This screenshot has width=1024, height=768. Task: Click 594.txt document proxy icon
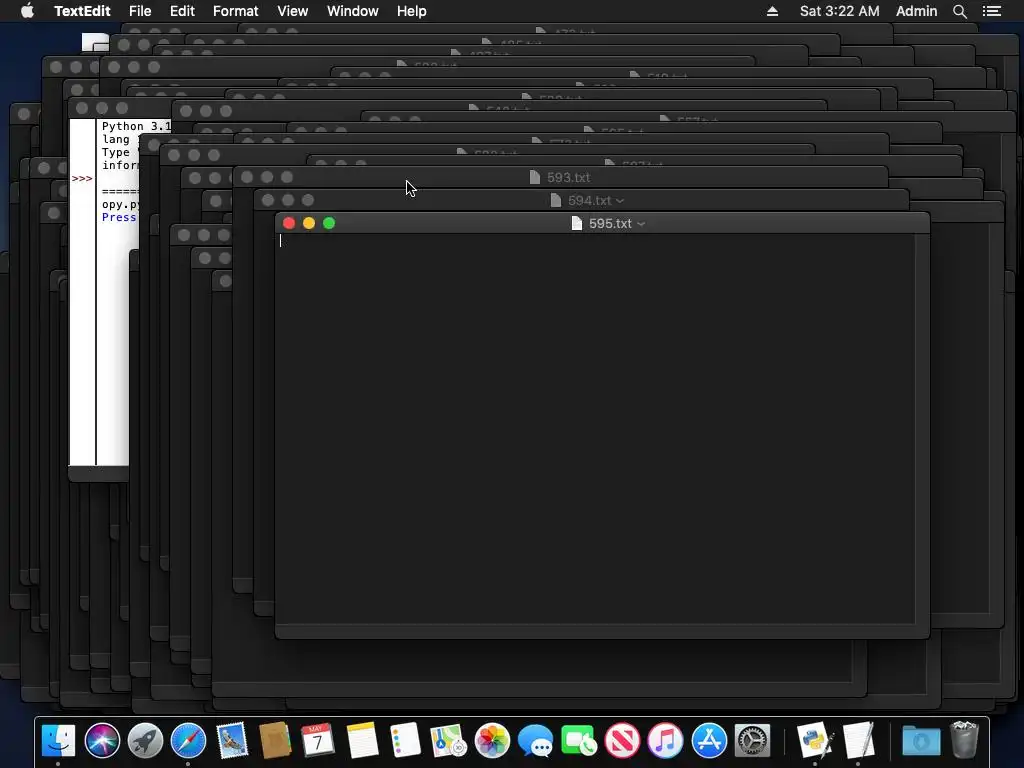(x=556, y=200)
